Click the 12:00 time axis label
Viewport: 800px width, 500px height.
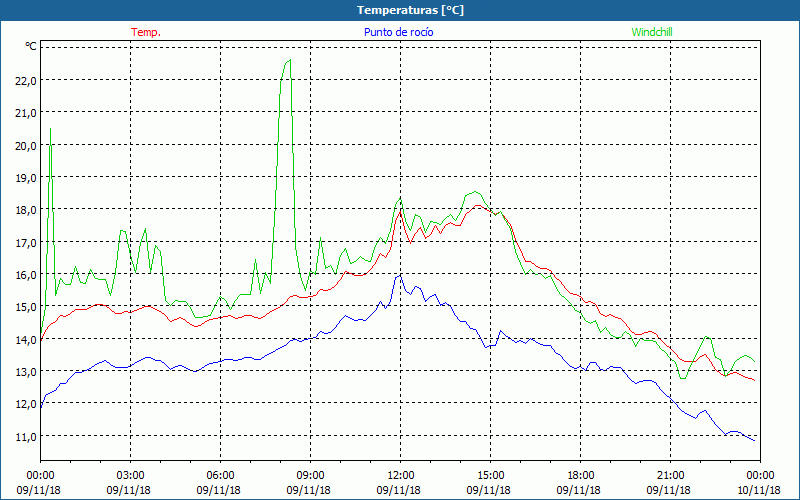pos(401,476)
